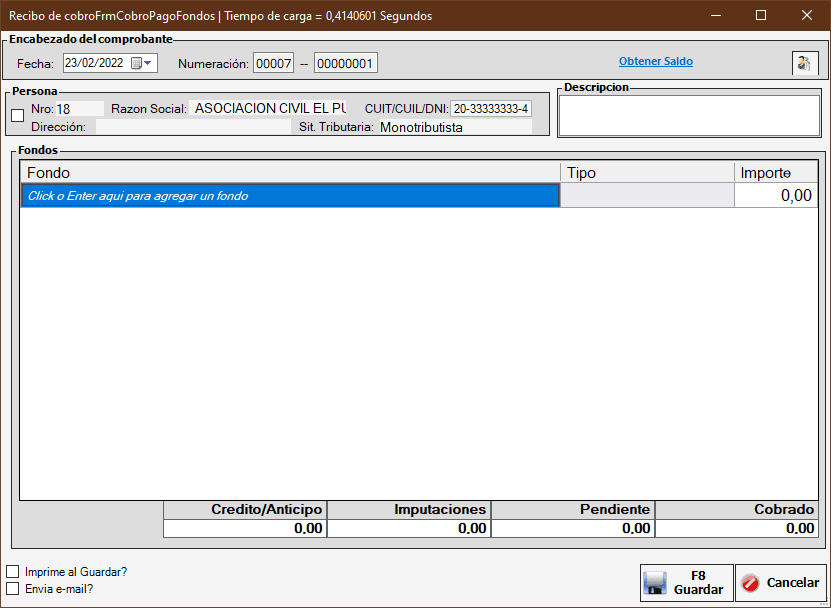
Task: Enable the Envia e-mail checkbox
Action: [13, 589]
